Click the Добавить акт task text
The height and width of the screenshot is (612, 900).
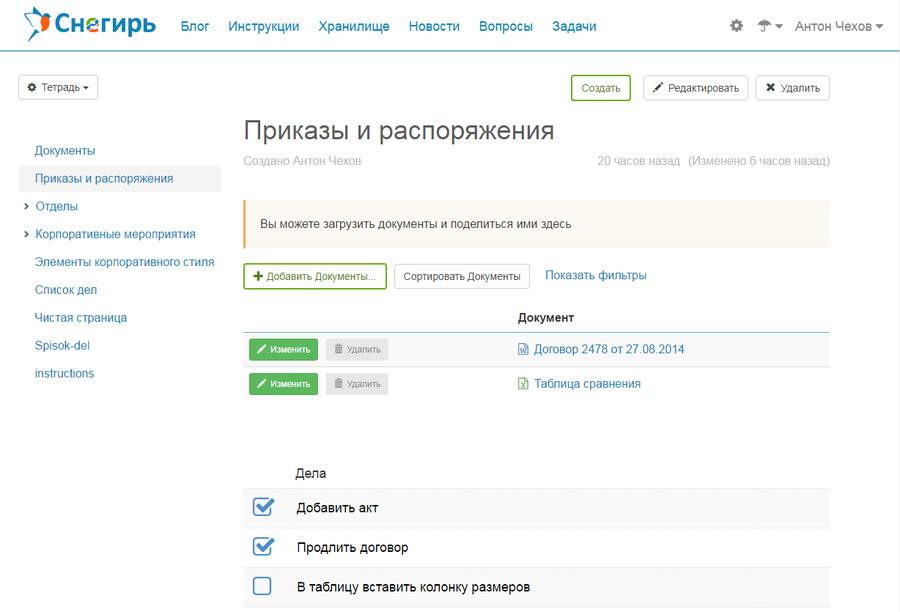click(337, 508)
